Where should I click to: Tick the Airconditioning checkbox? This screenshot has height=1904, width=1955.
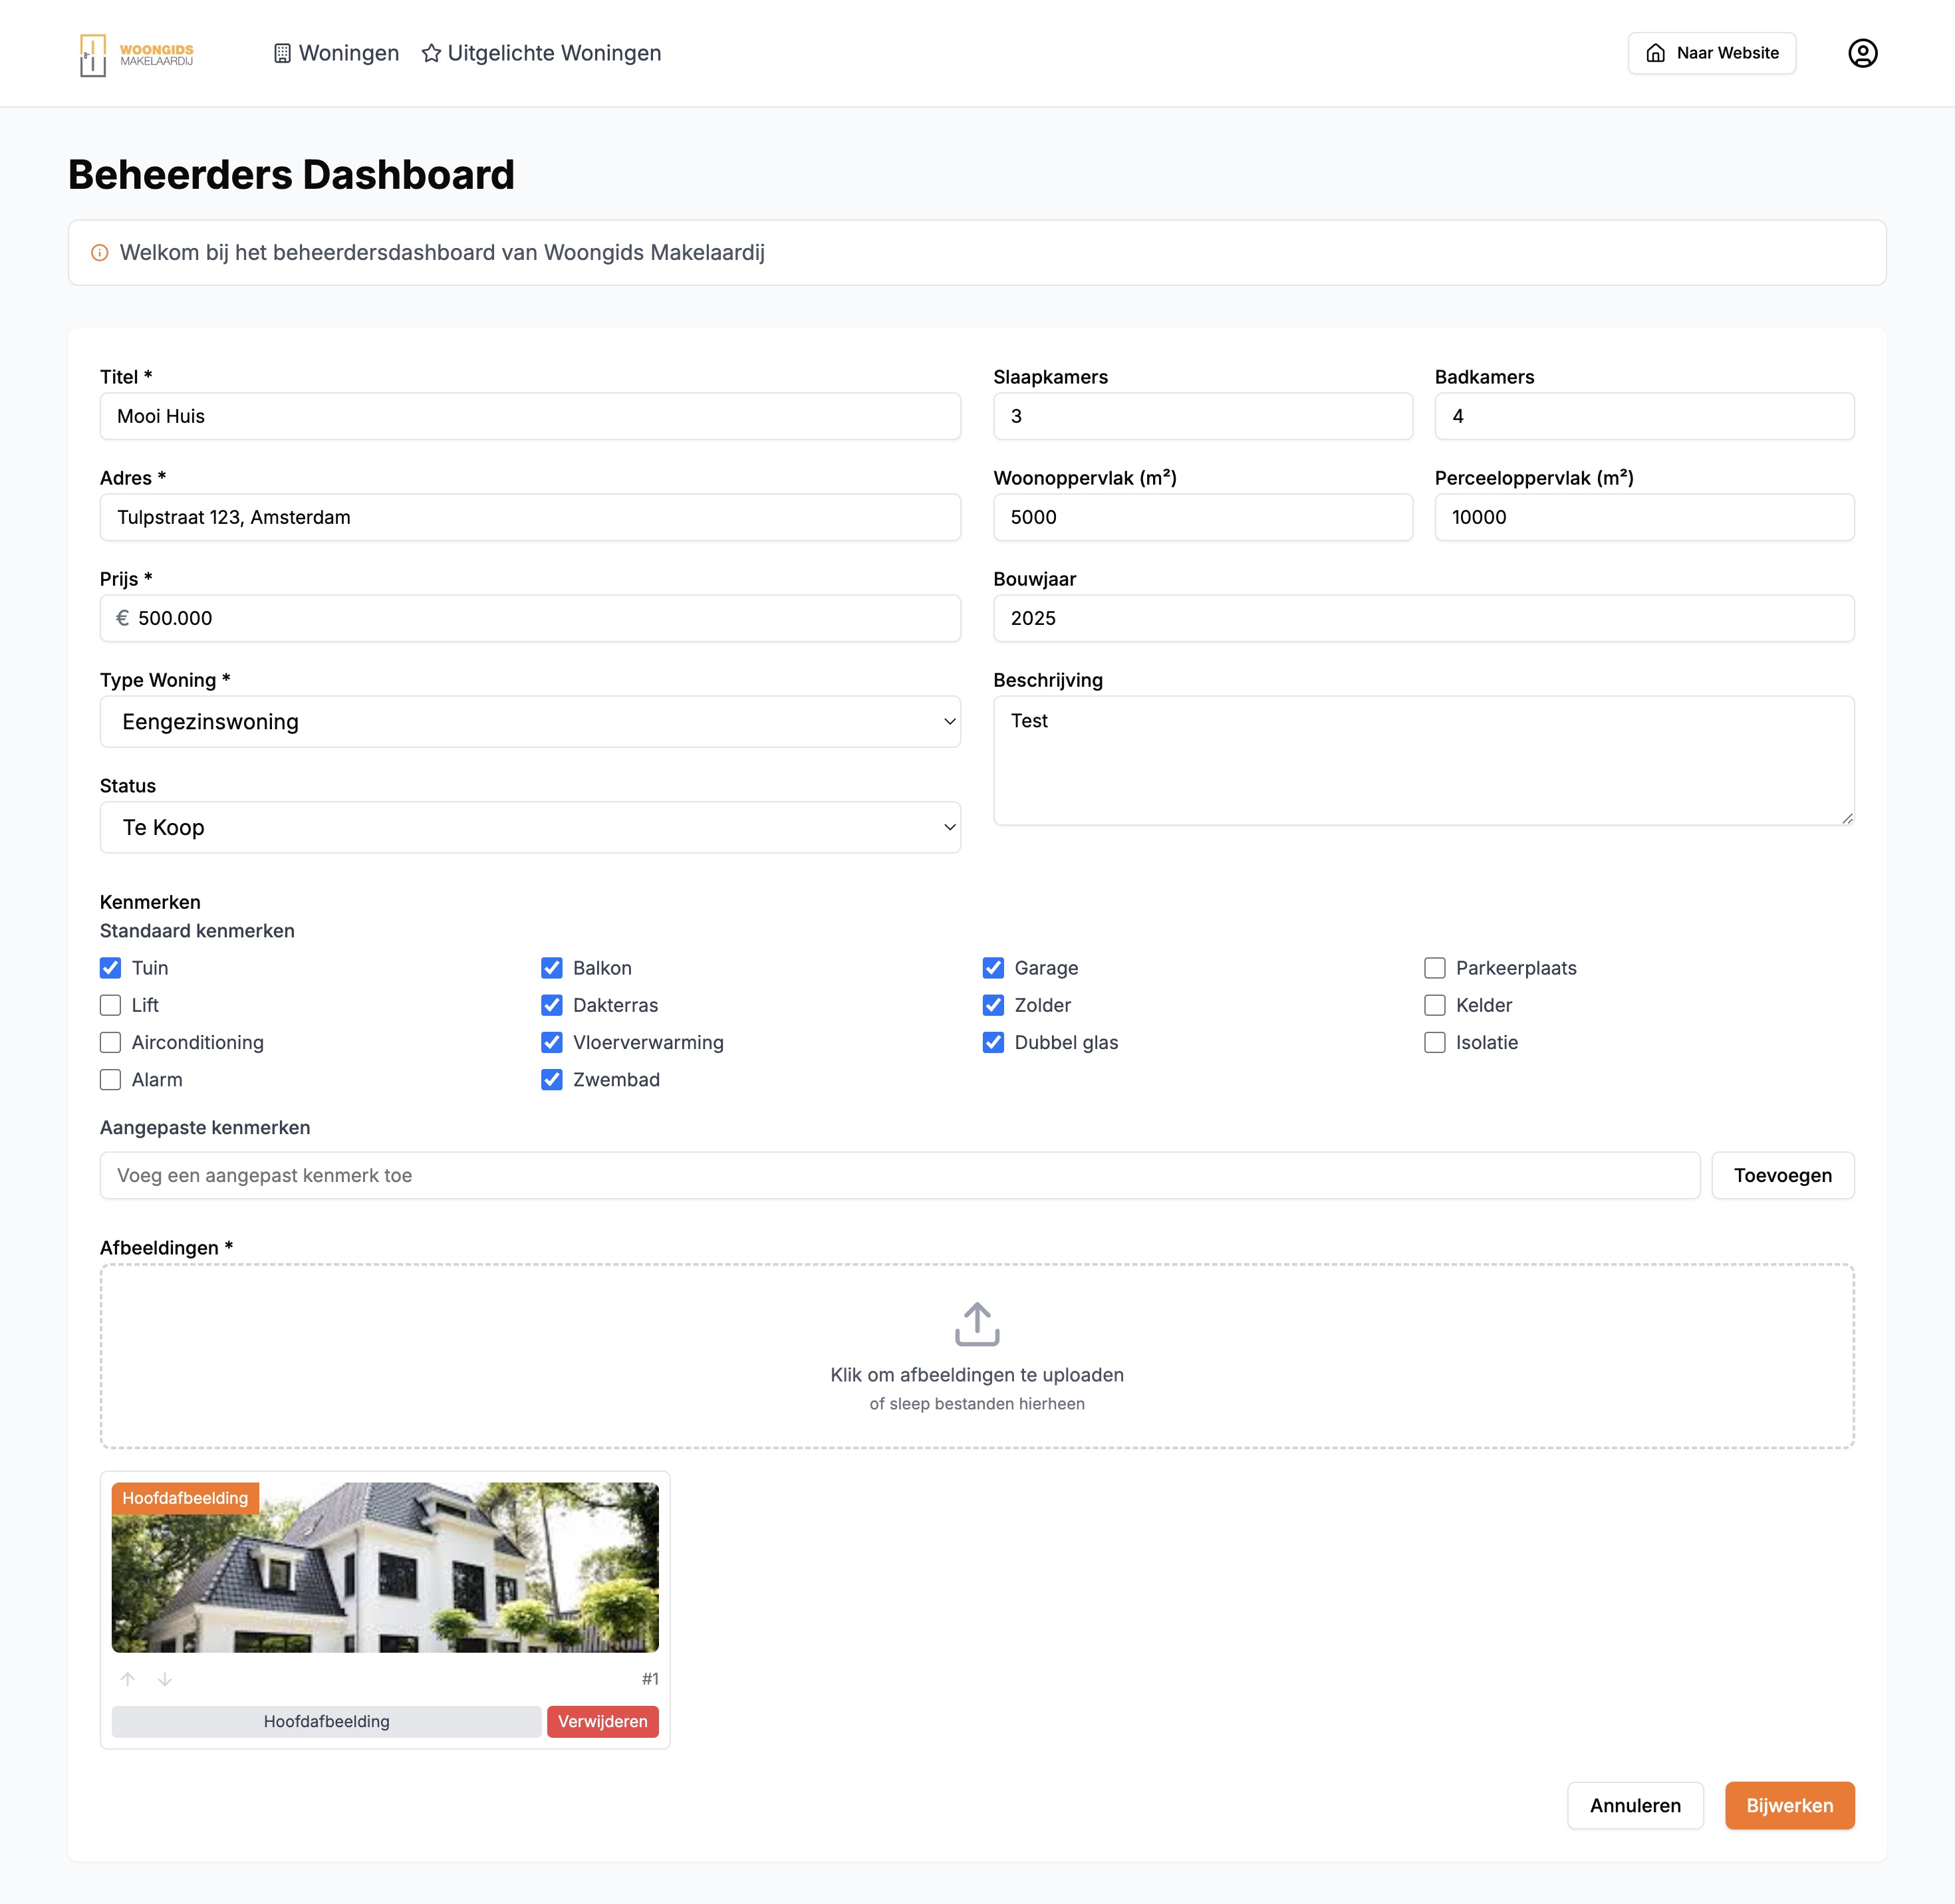coord(110,1042)
